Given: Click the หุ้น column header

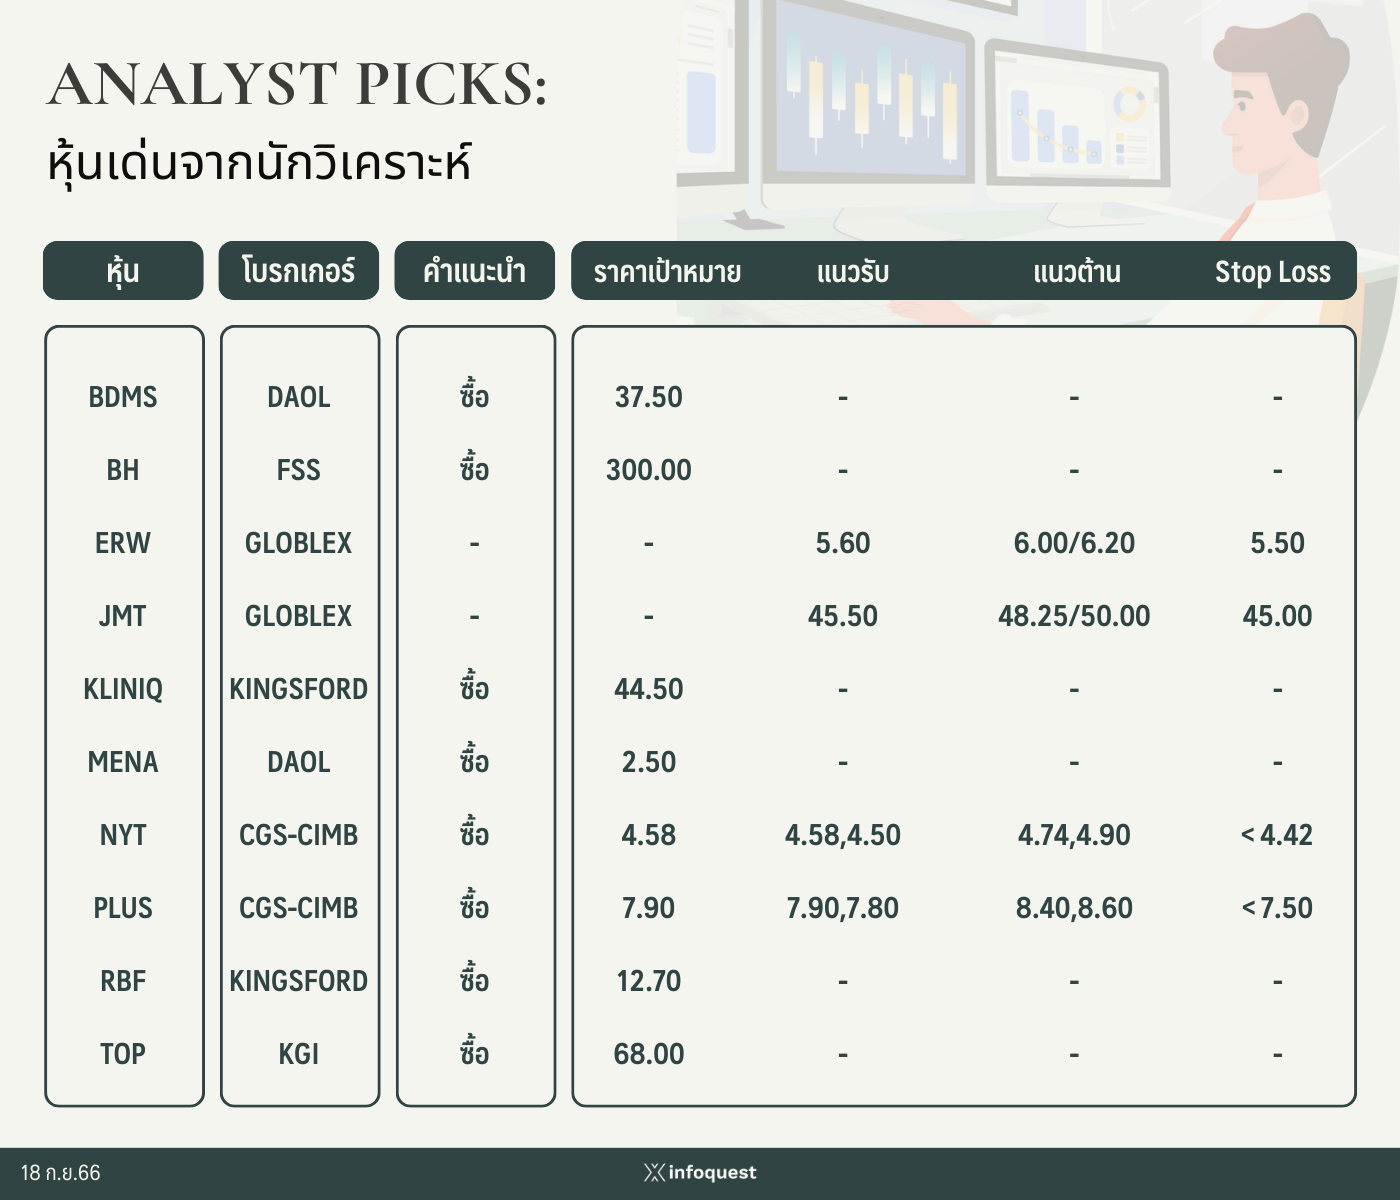Looking at the screenshot, I should pos(123,270).
